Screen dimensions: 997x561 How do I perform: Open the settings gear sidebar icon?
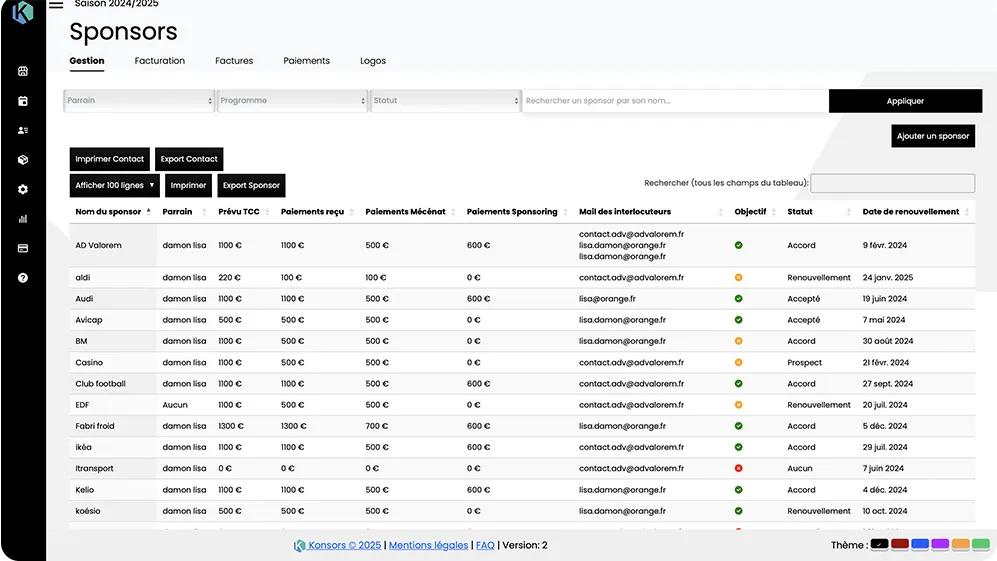click(x=23, y=190)
